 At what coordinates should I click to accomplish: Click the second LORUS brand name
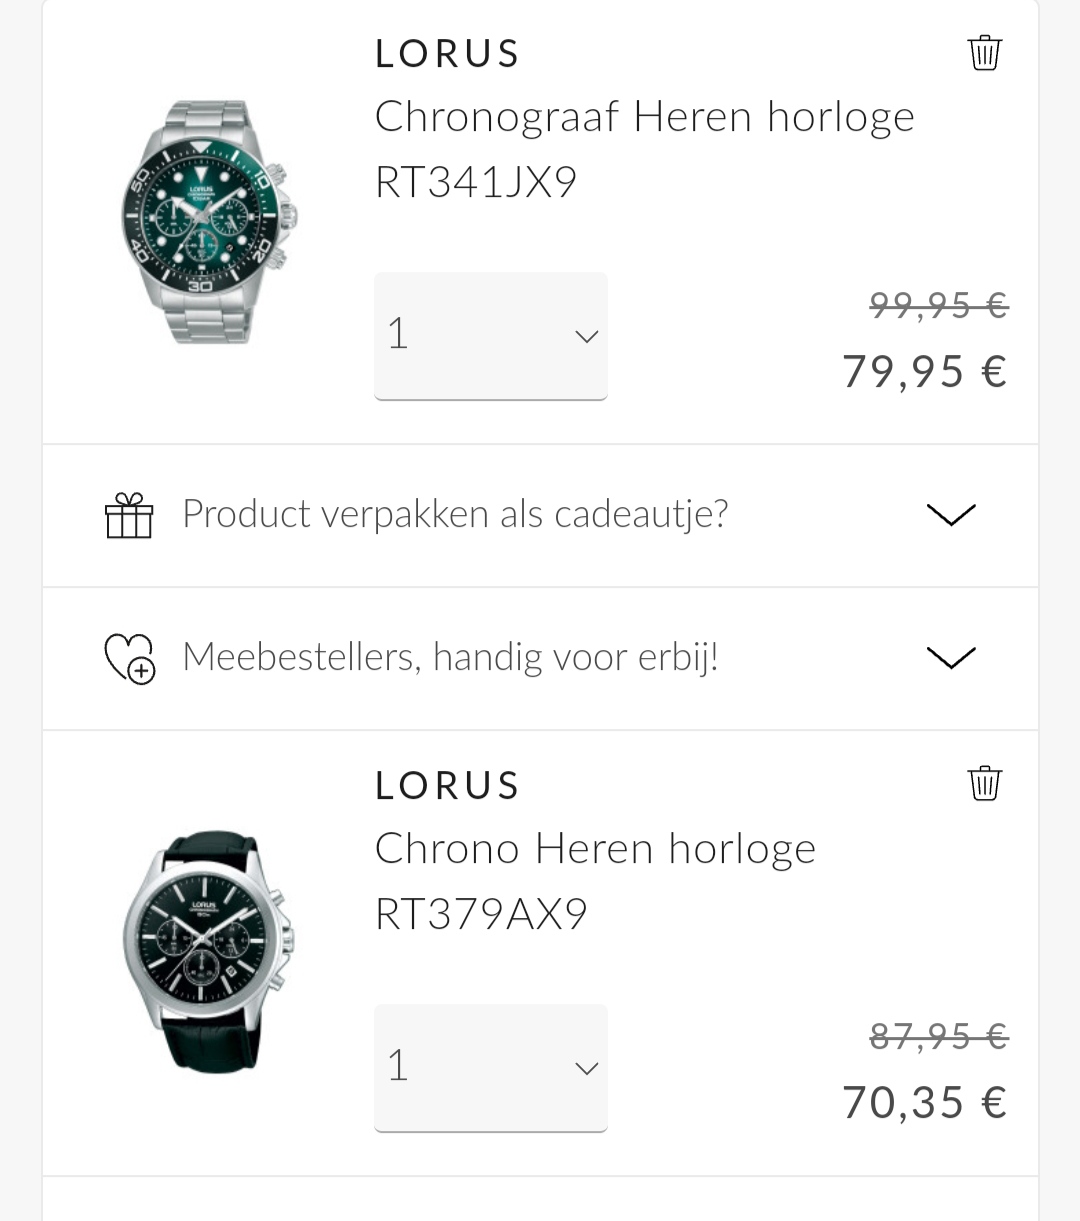click(447, 786)
